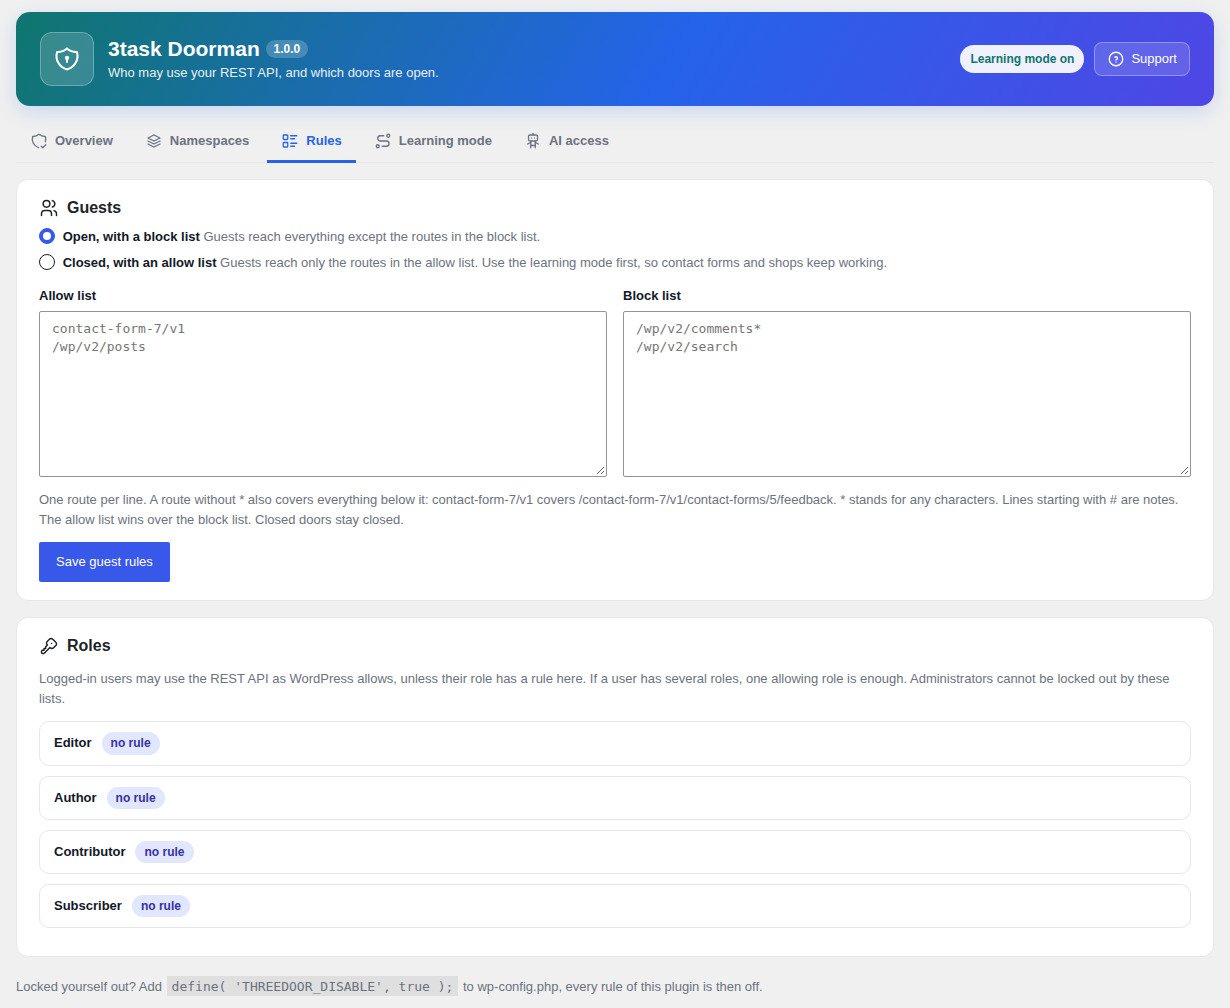The width and height of the screenshot is (1230, 1008).
Task: Click the '/wp/v2/comments*' block list line
Action: (x=699, y=329)
